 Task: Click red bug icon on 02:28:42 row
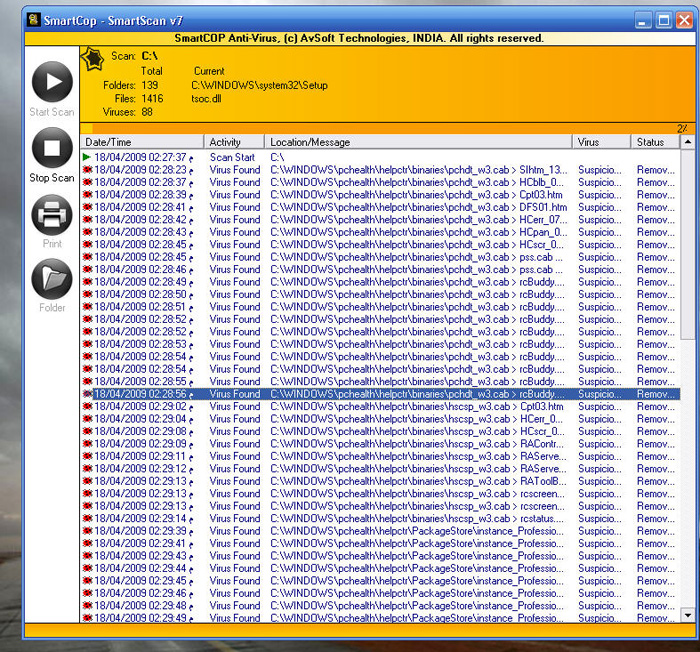pyautogui.click(x=87, y=219)
